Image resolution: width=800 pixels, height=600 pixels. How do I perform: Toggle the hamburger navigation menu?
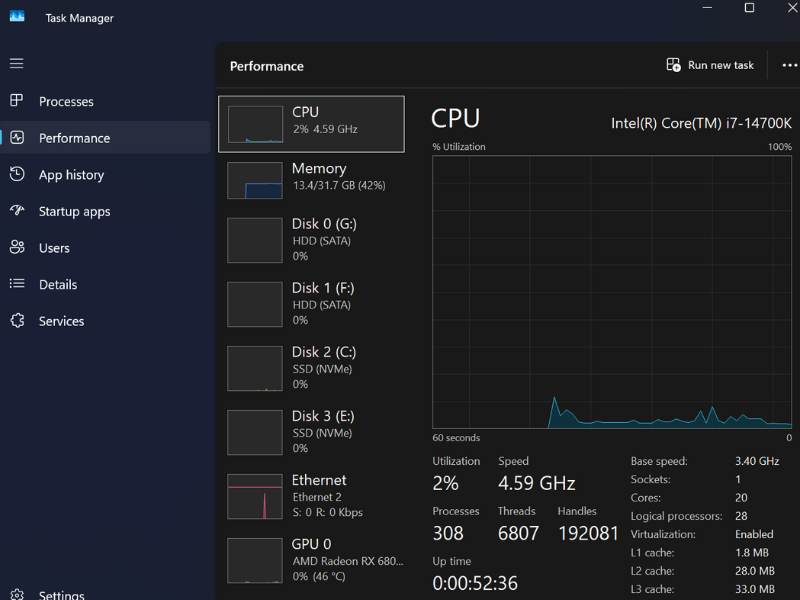(x=16, y=63)
